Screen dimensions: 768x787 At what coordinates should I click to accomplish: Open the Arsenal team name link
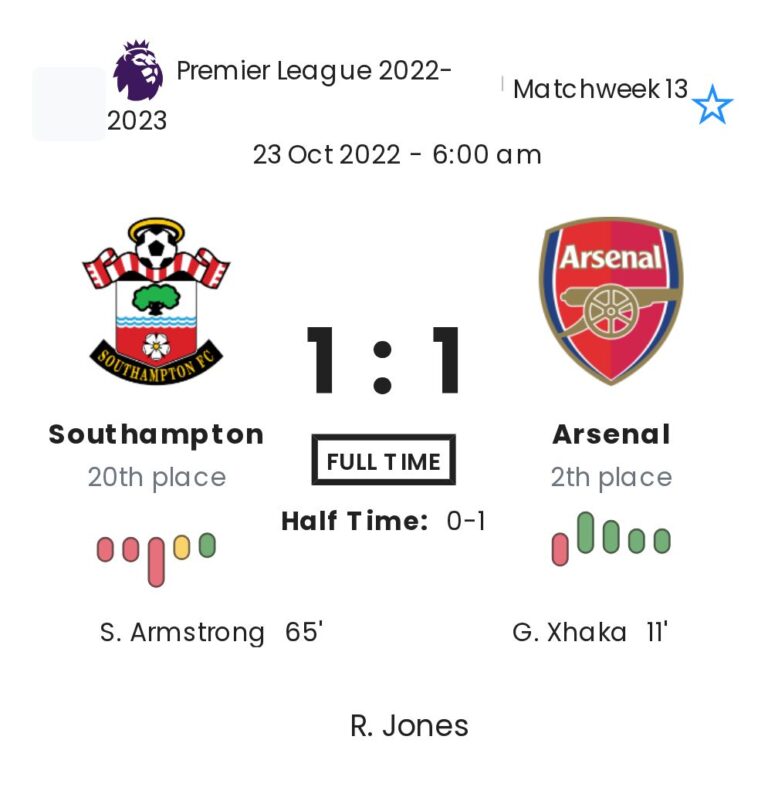611,434
